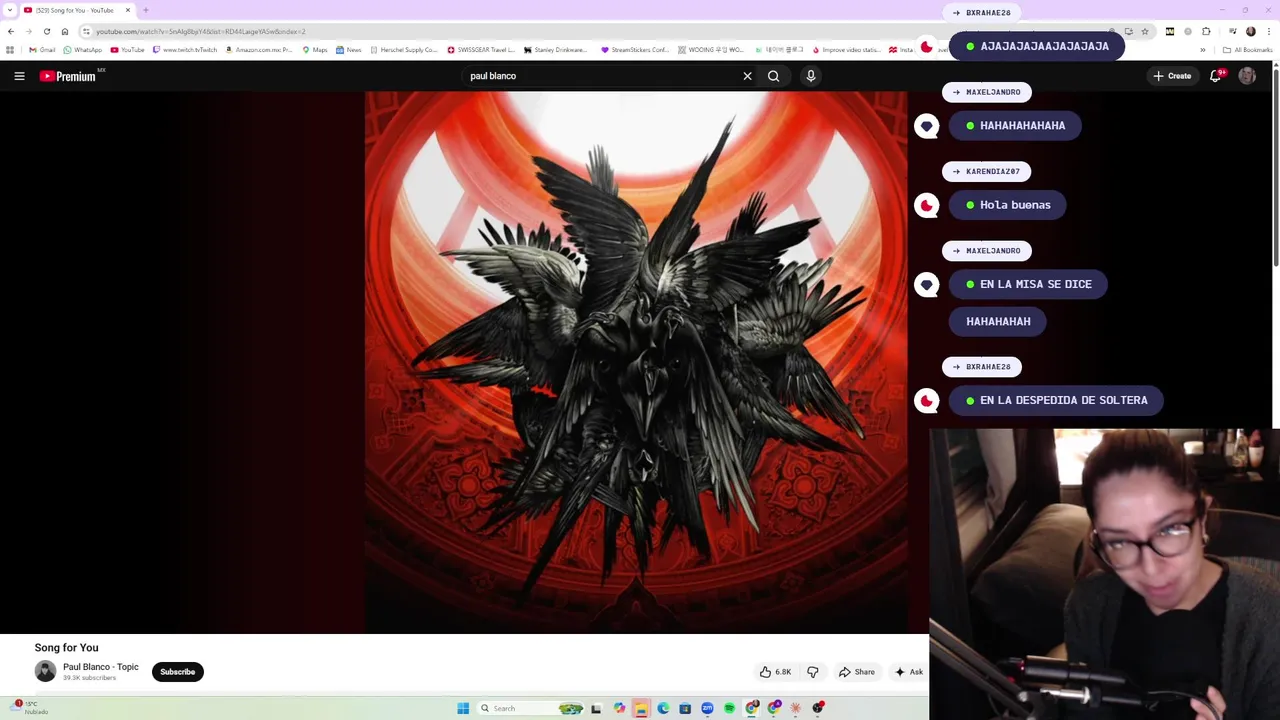The width and height of the screenshot is (1280, 720).
Task: Open the YouTube hamburger guide menu
Action: pos(19,76)
